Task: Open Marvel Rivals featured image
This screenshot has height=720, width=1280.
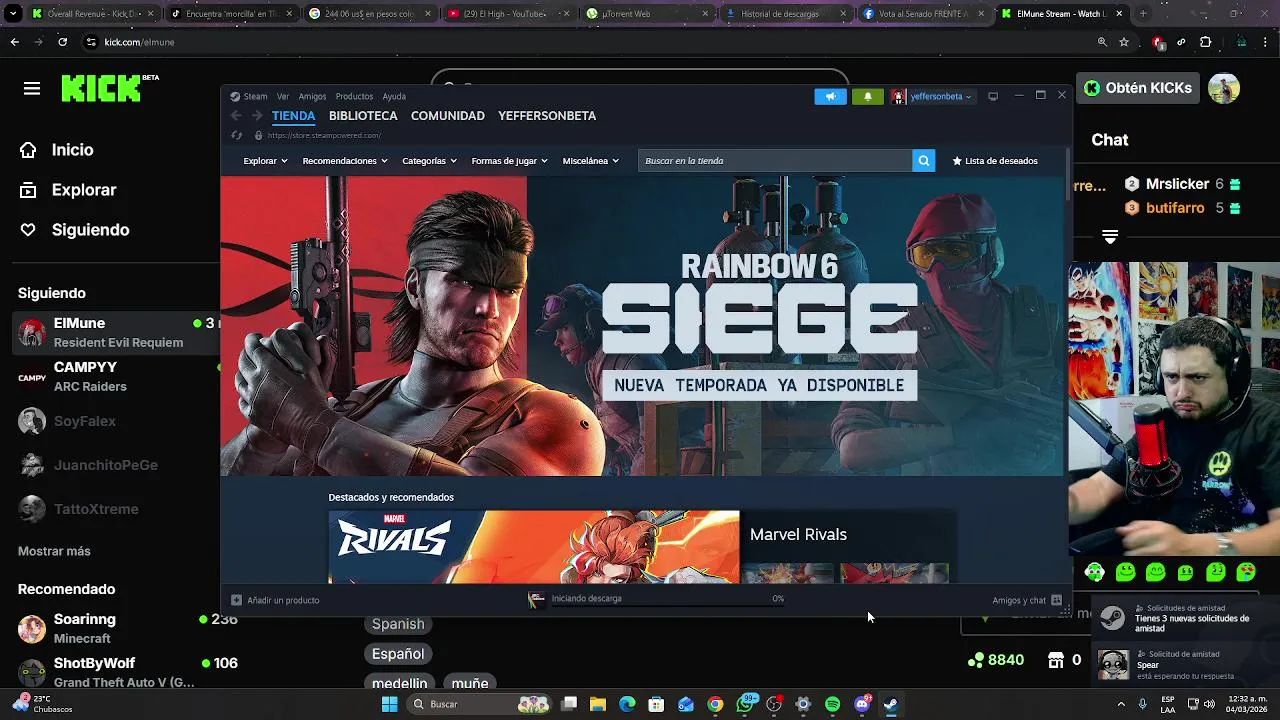Action: pos(534,547)
